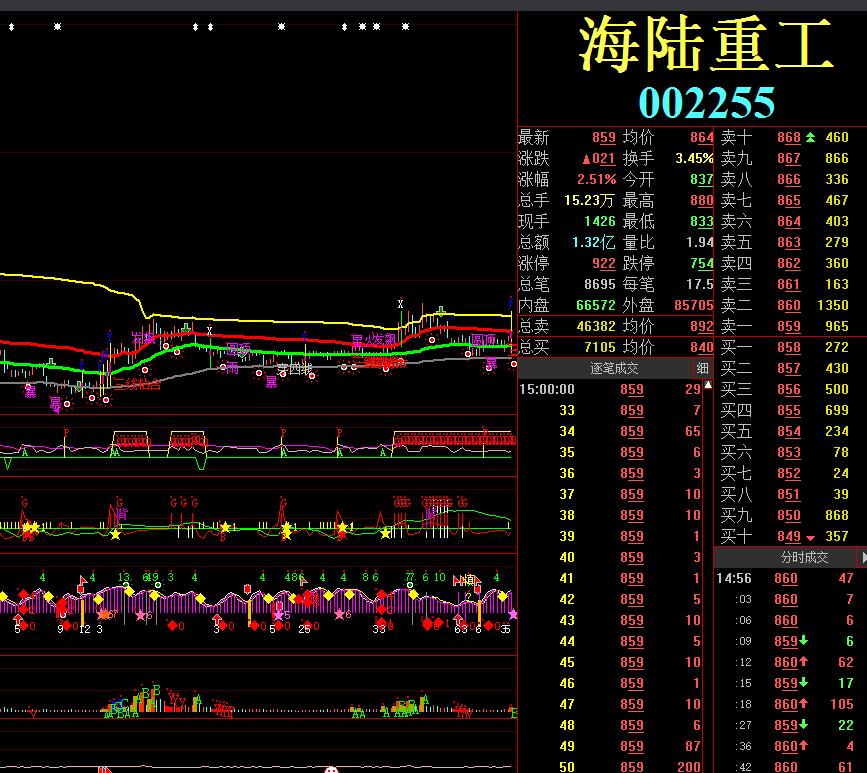Click the red down arrow beside 买十 849
This screenshot has height=773, width=867.
(x=810, y=537)
